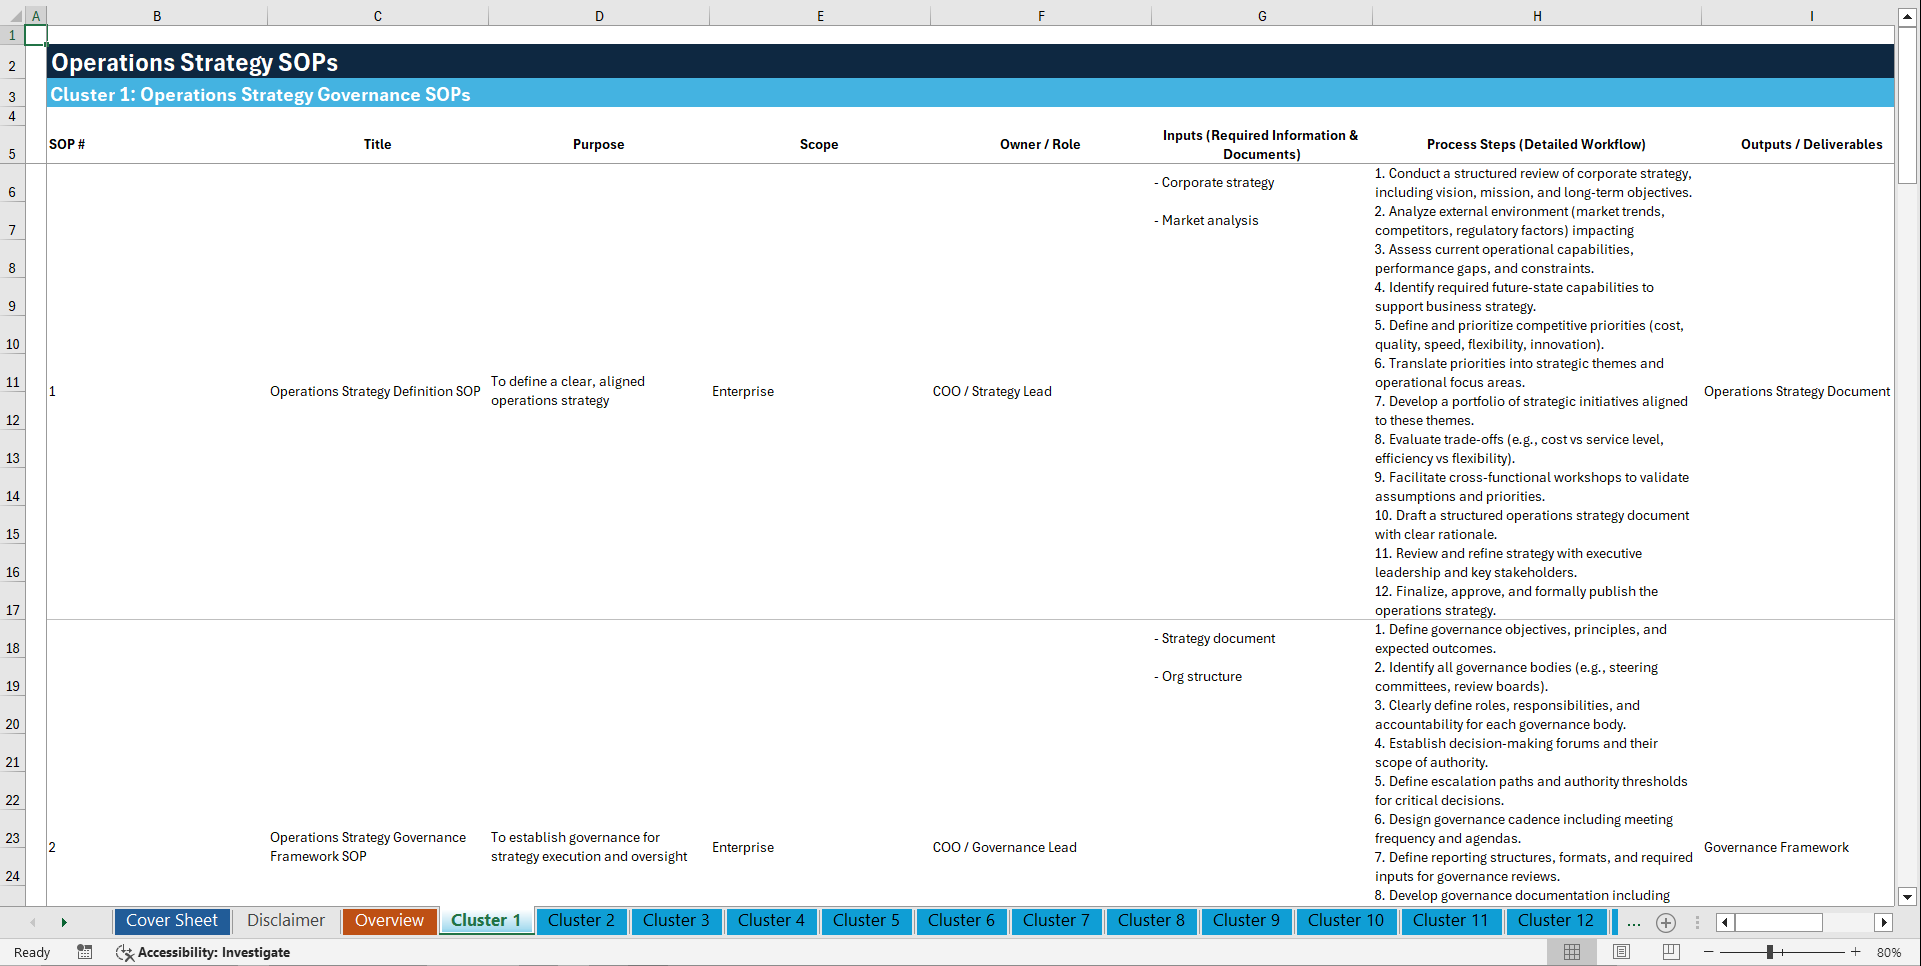
Task: Select the Cluster 1 sheet tab
Action: pyautogui.click(x=486, y=921)
